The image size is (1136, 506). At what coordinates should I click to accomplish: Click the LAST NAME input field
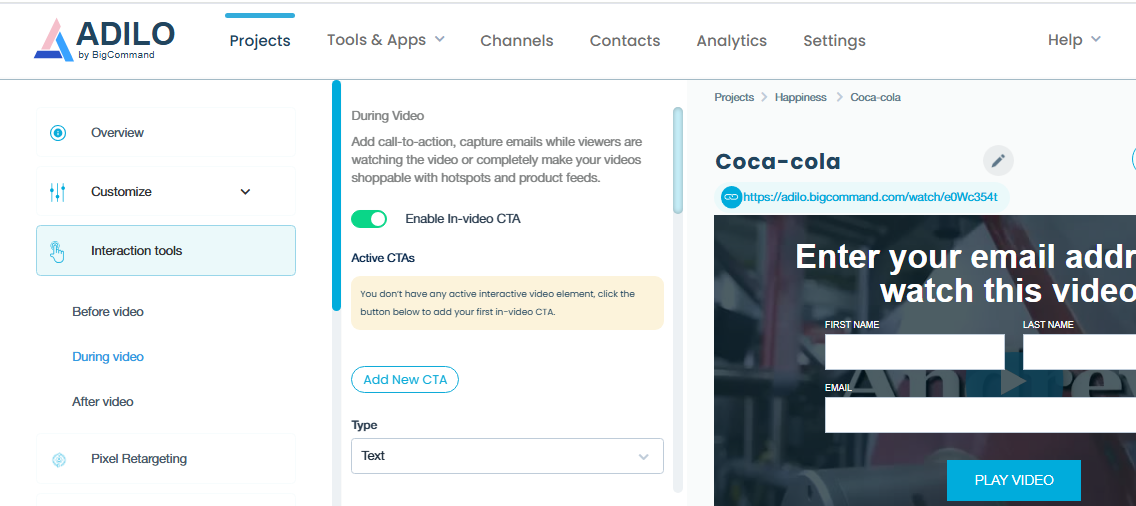click(1079, 352)
